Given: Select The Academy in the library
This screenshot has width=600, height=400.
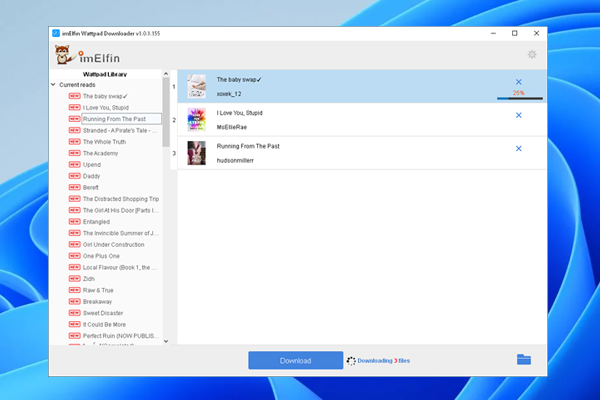Looking at the screenshot, I should coord(101,153).
